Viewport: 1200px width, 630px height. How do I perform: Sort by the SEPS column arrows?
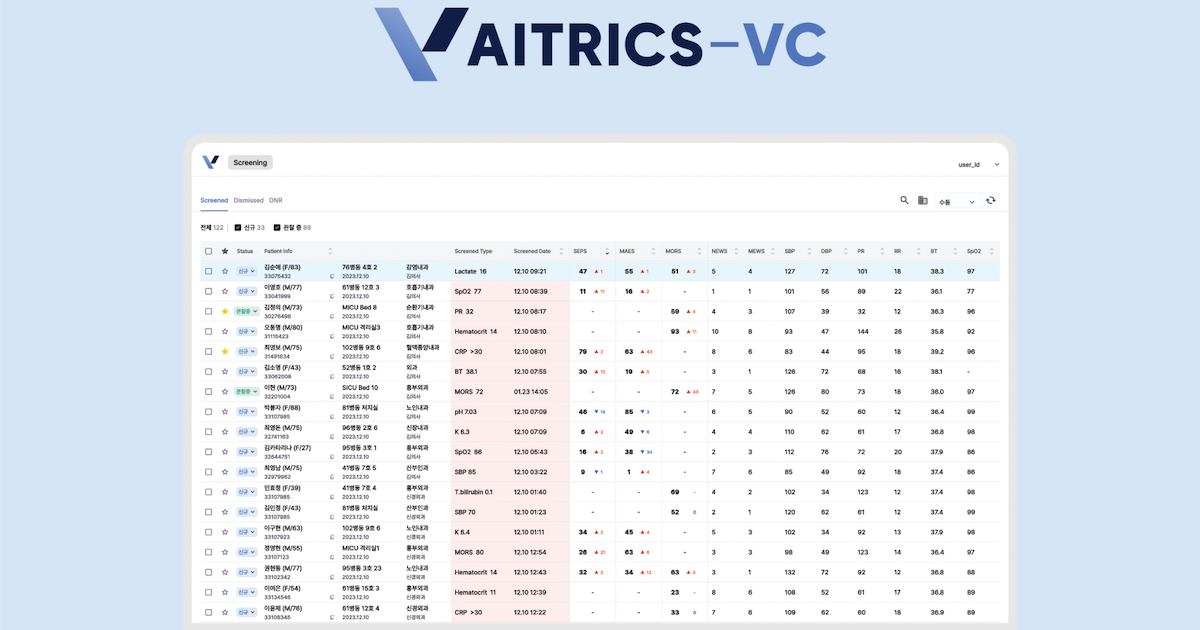[x=606, y=251]
